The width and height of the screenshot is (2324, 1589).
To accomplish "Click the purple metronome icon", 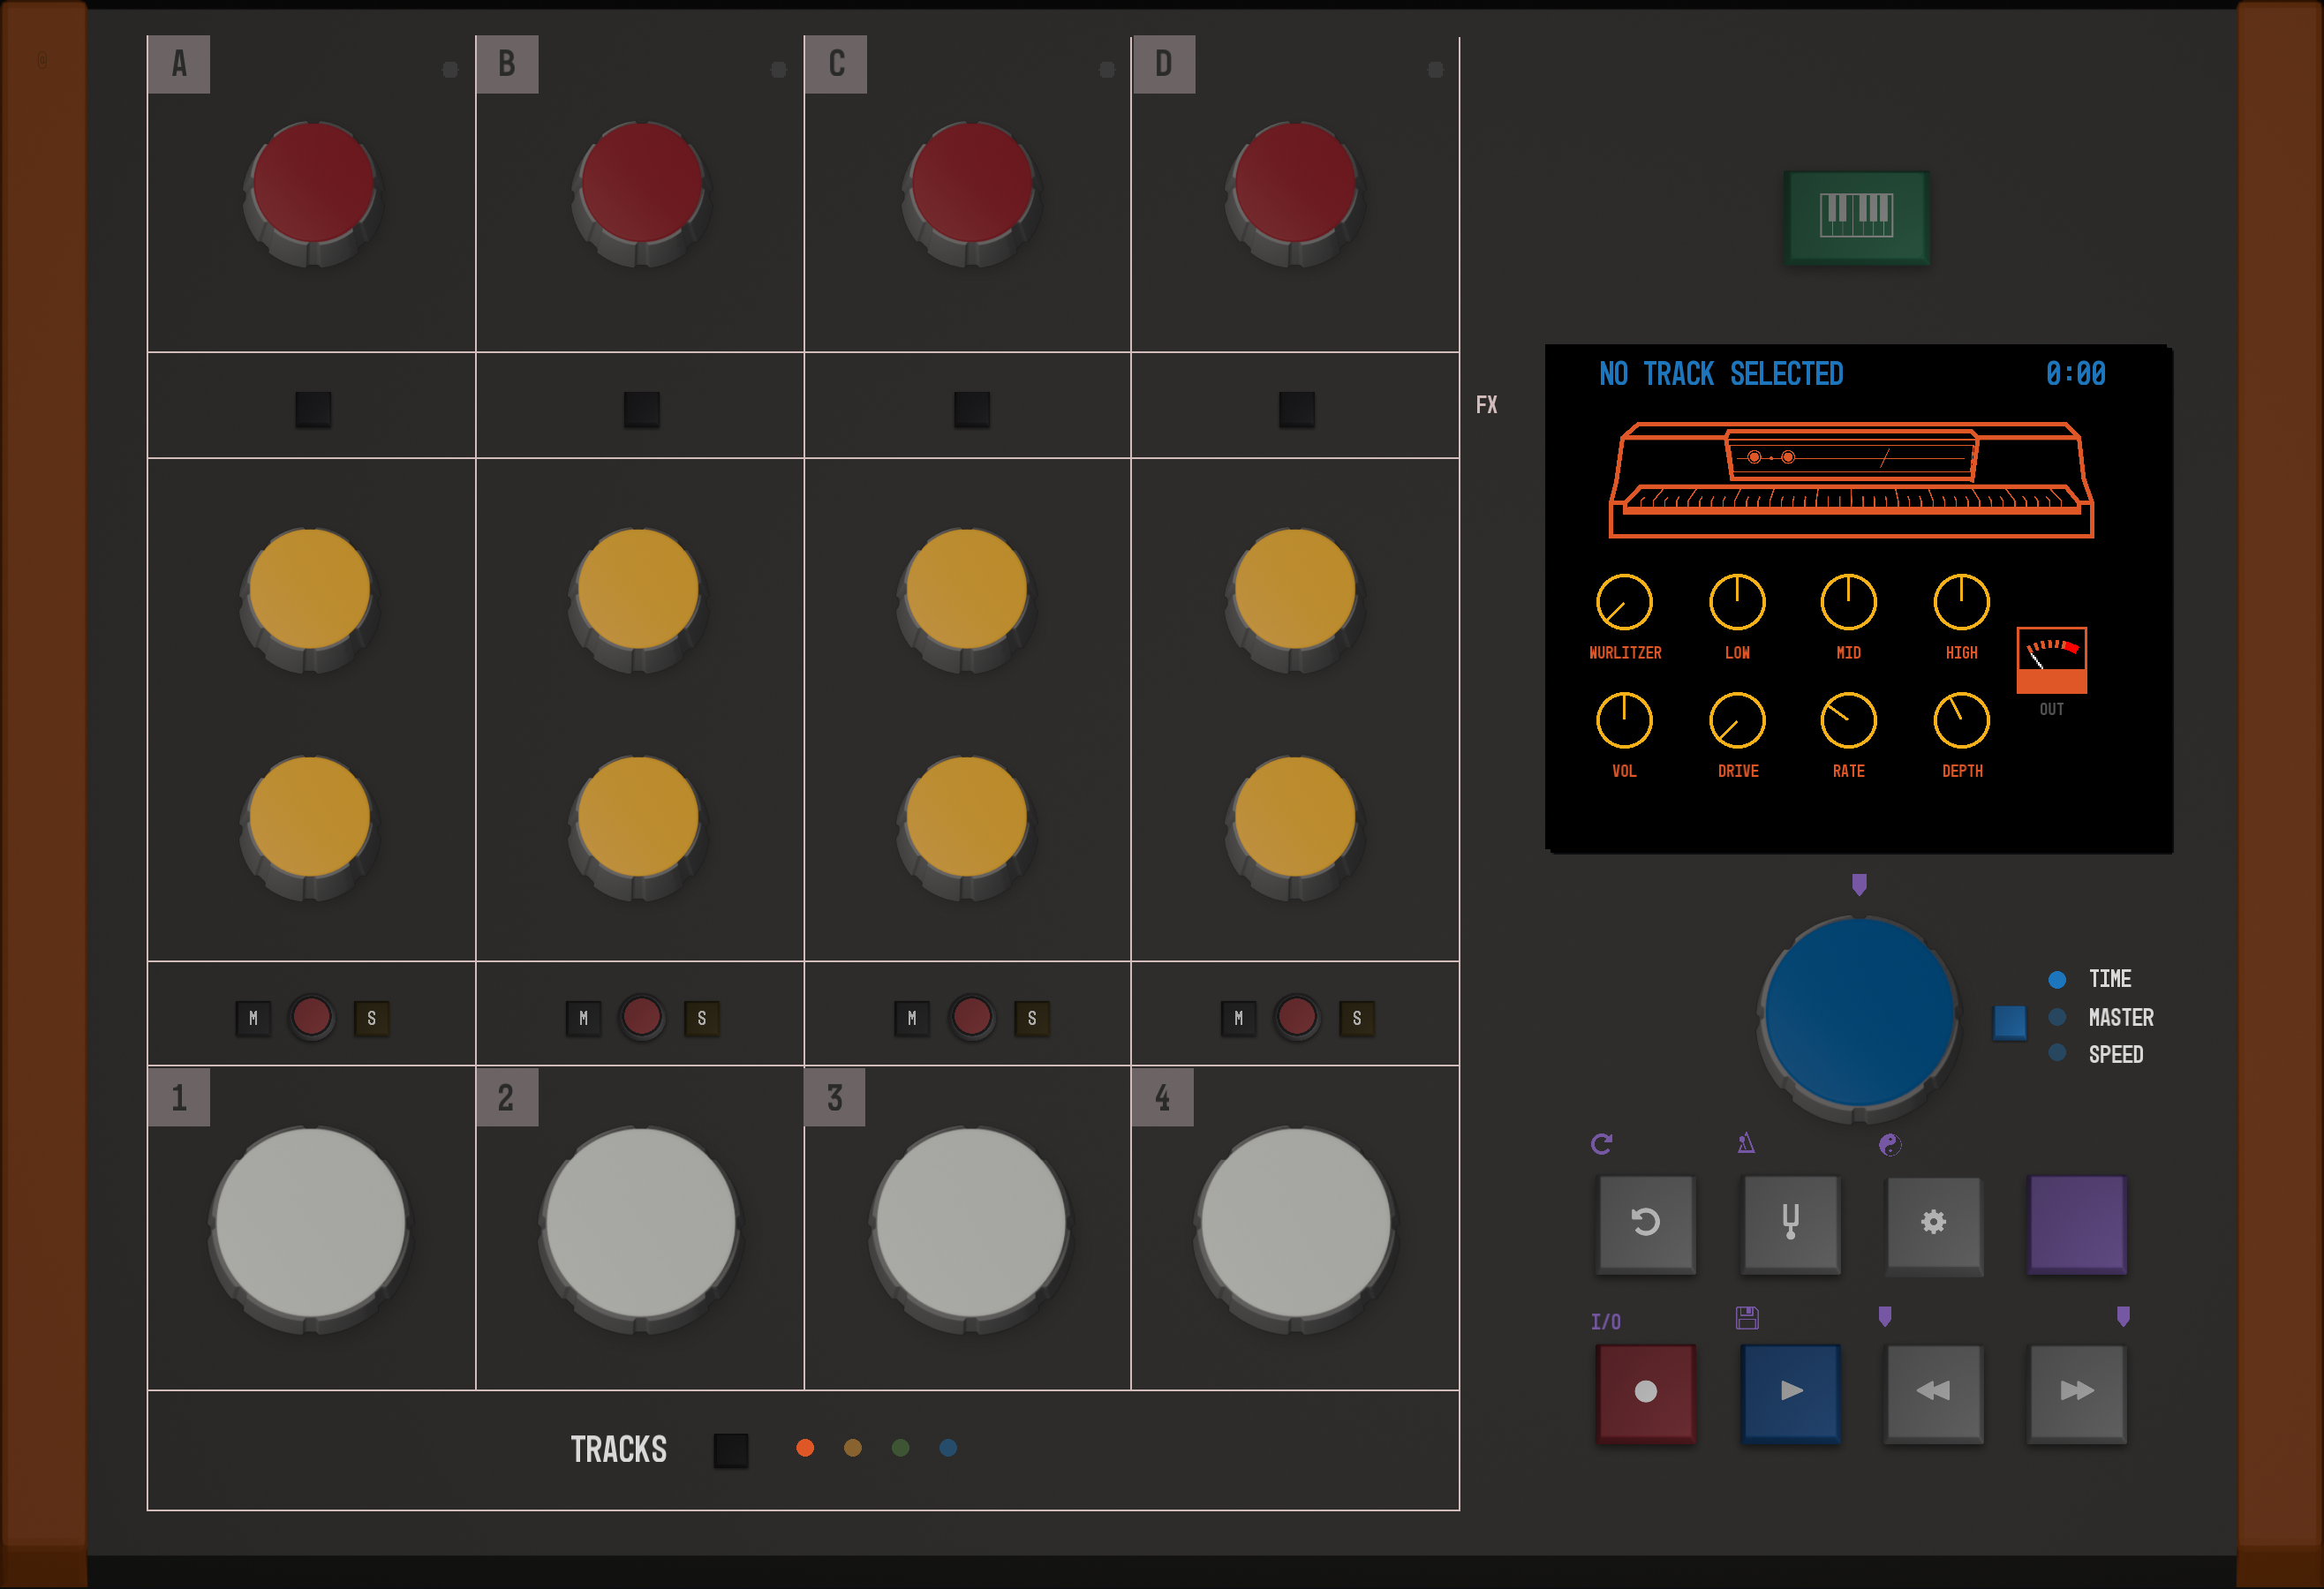I will coord(1746,1143).
